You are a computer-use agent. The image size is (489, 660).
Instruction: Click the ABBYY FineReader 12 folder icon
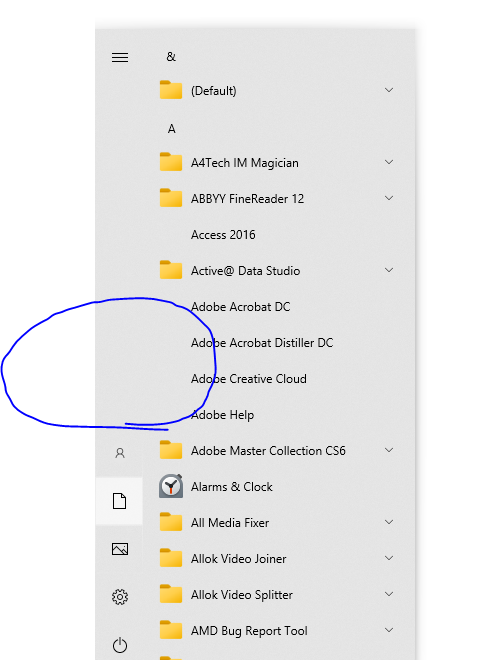coord(171,198)
